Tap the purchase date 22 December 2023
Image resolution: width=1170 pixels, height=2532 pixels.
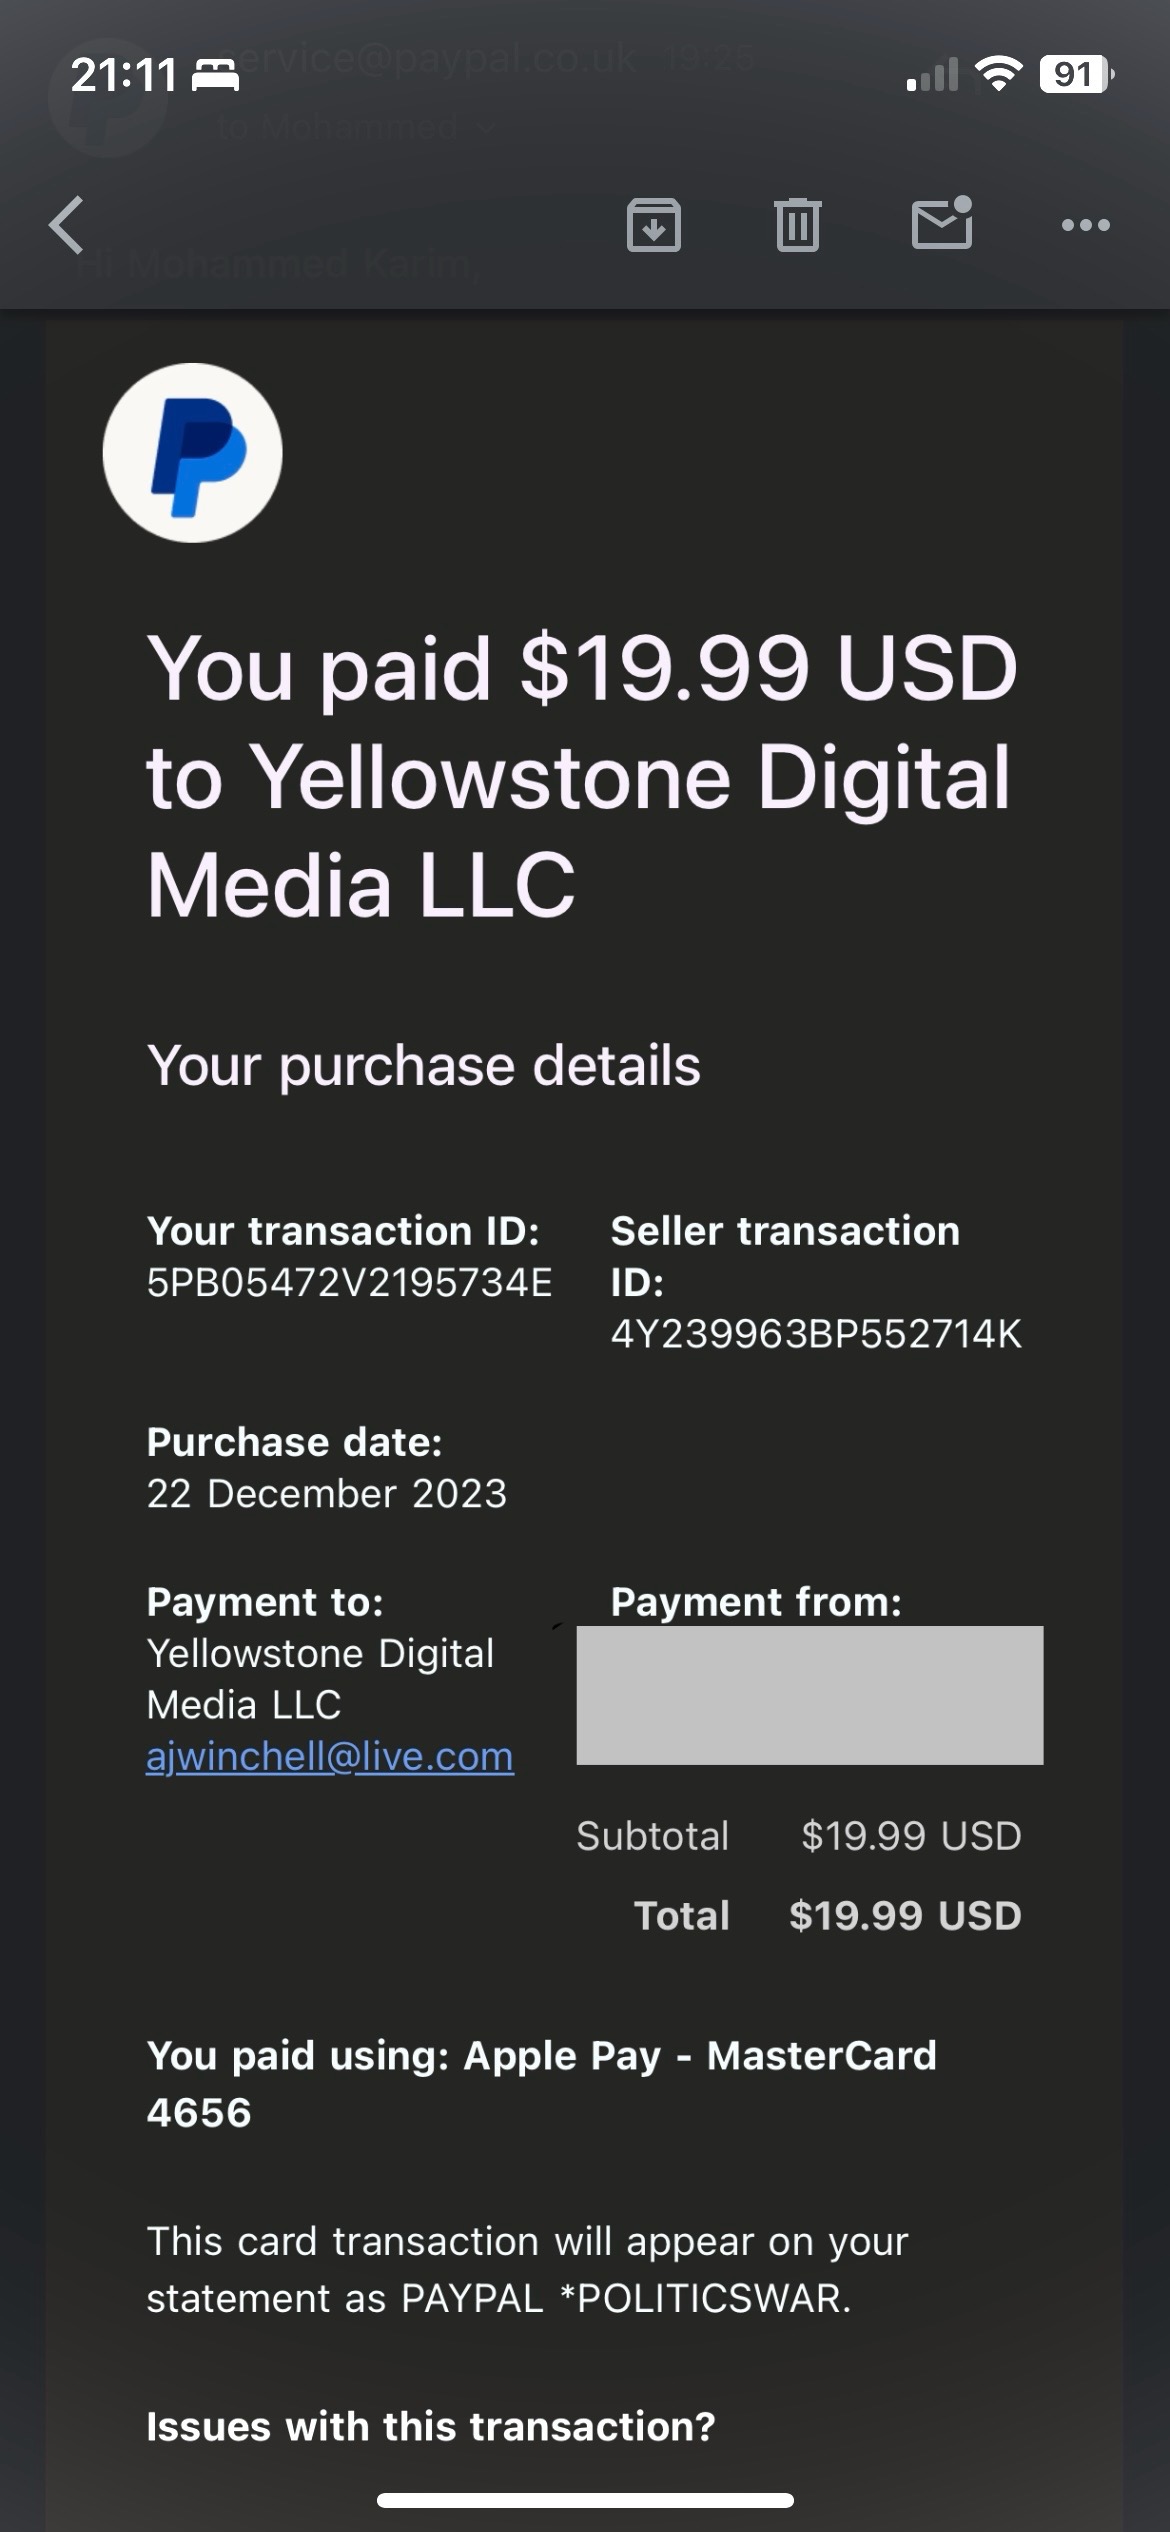327,1494
